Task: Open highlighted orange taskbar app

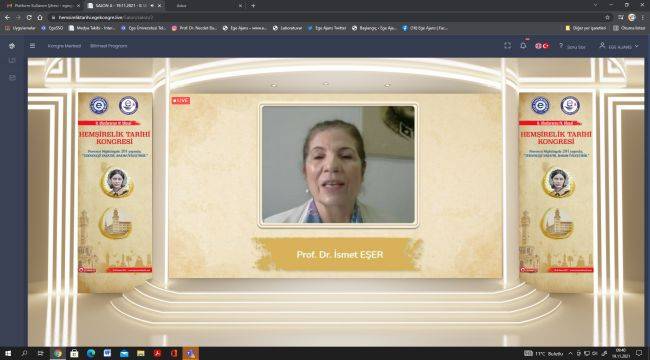Action: click(191, 353)
